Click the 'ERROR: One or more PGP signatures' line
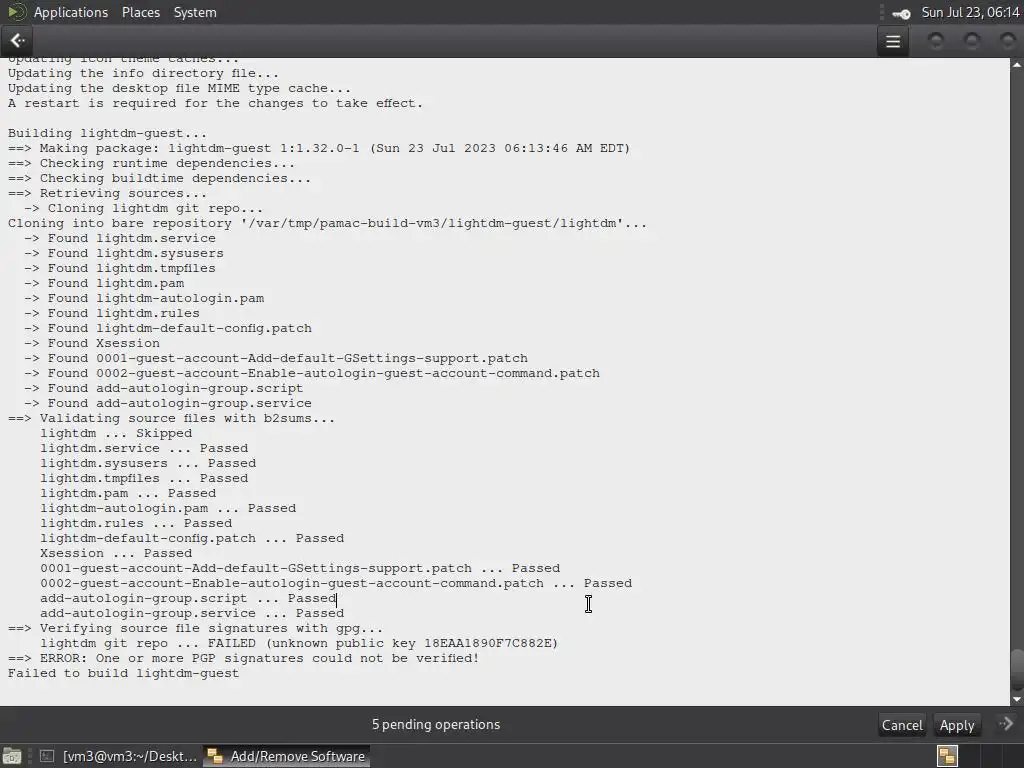This screenshot has width=1024, height=768. pos(244,658)
